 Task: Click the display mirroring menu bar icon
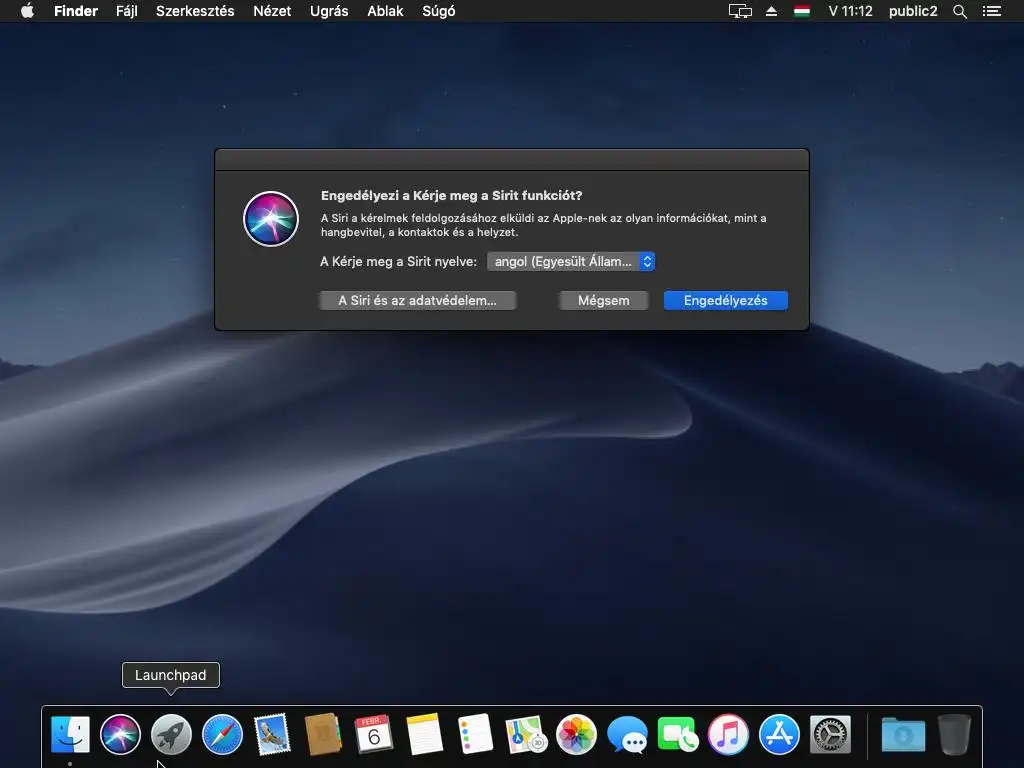click(x=740, y=11)
